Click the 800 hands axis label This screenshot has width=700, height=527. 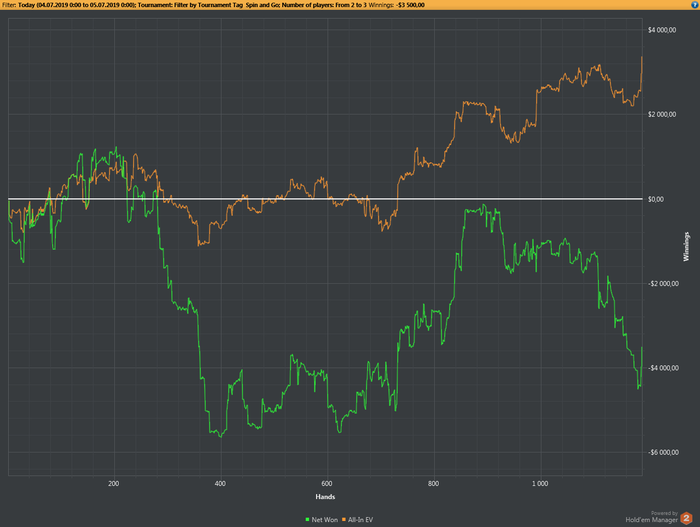433,483
